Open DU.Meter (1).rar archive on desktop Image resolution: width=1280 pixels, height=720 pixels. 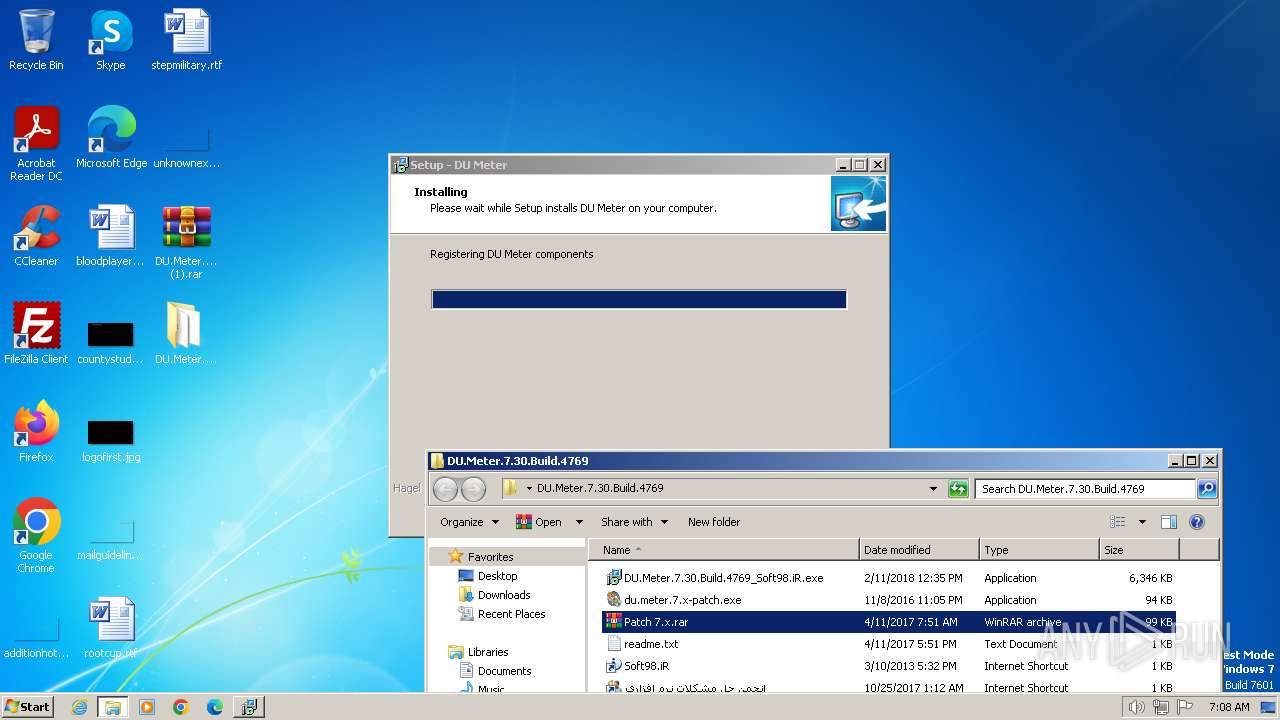point(186,242)
